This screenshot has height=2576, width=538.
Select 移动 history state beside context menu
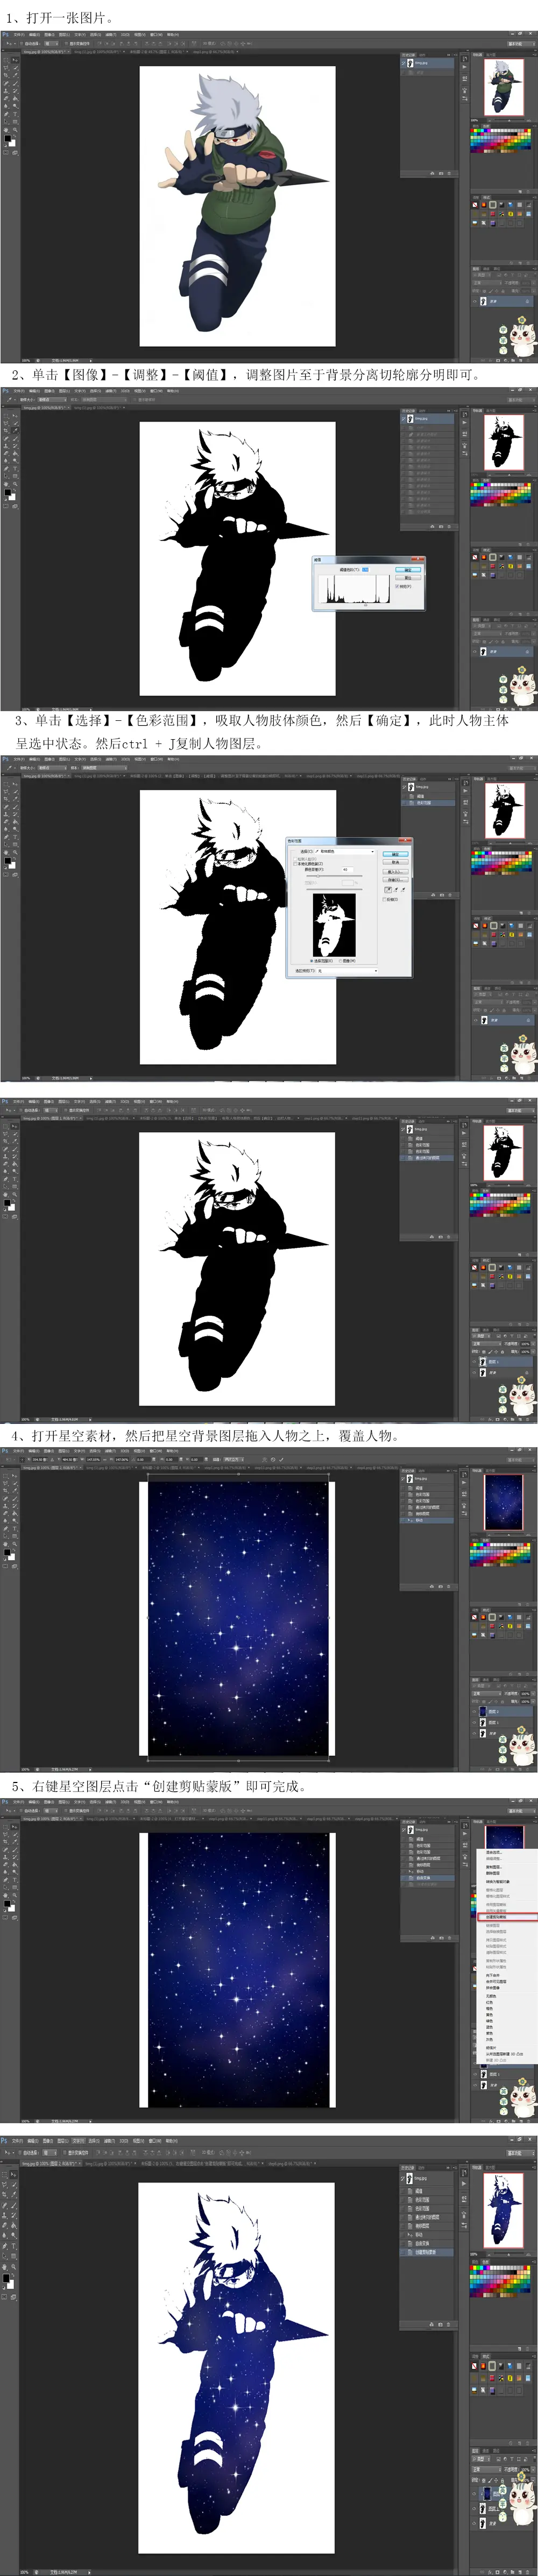(x=428, y=1871)
